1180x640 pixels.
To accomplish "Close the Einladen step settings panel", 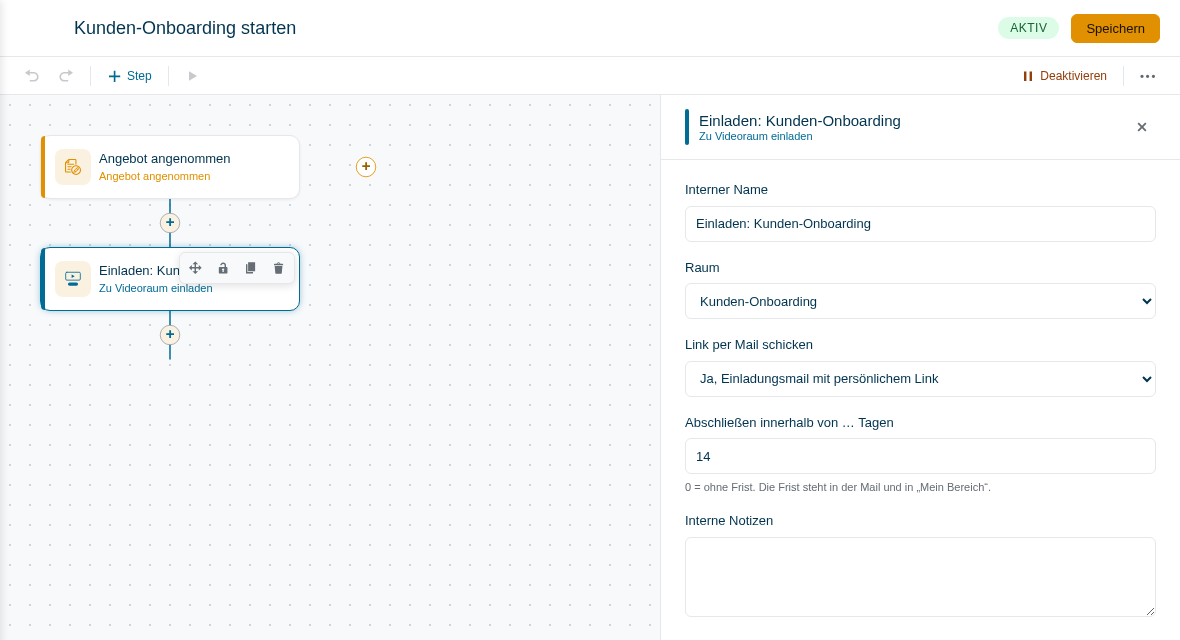I will coord(1142,127).
